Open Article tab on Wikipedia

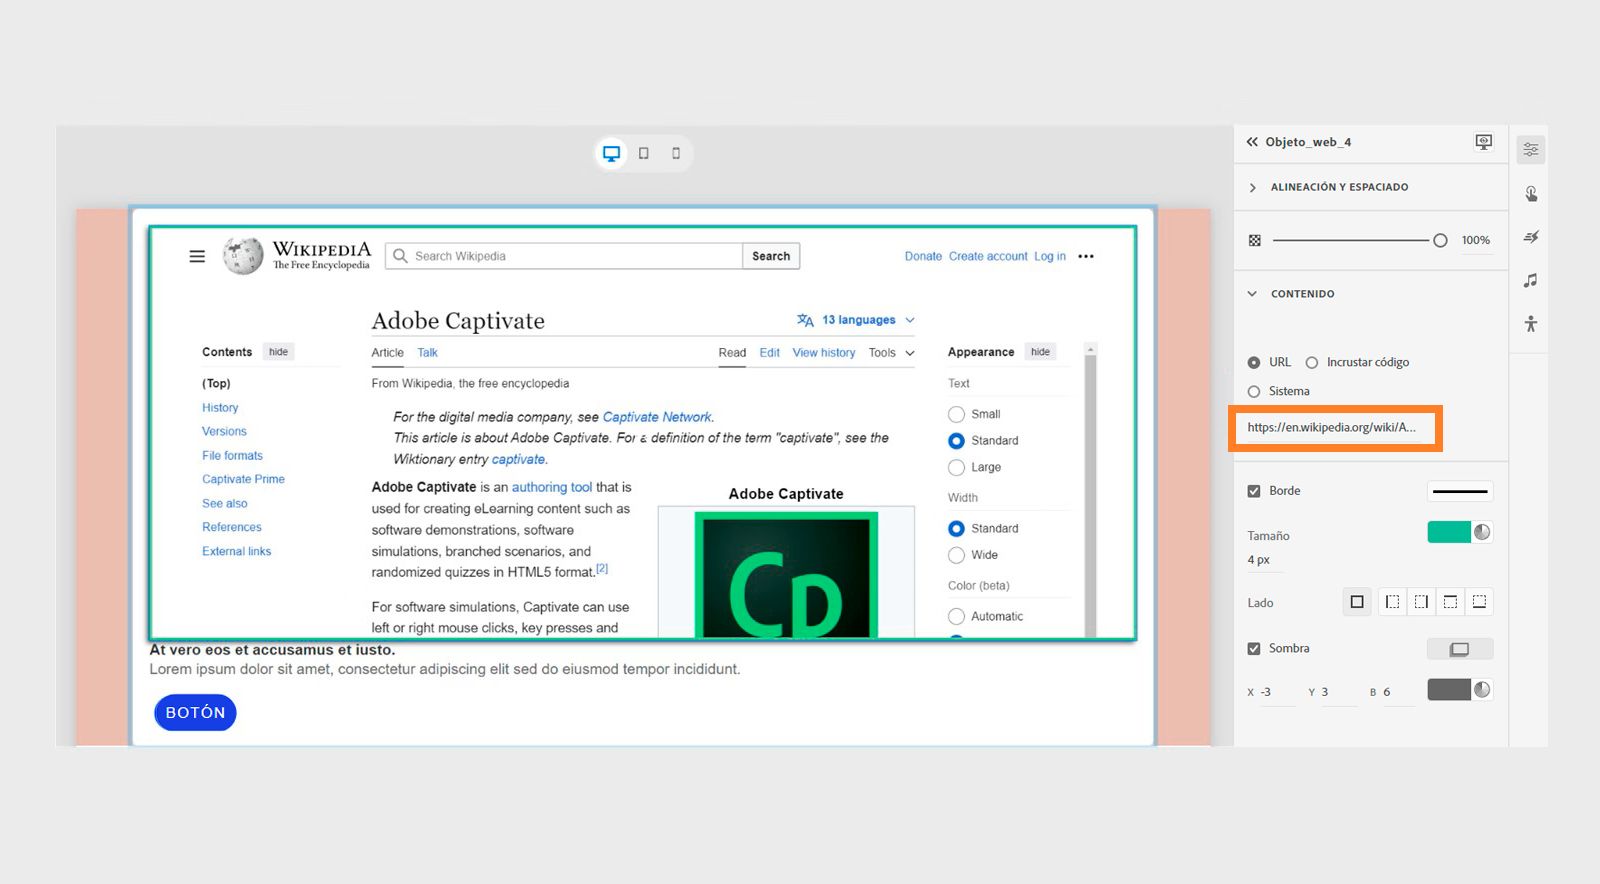[x=387, y=353]
